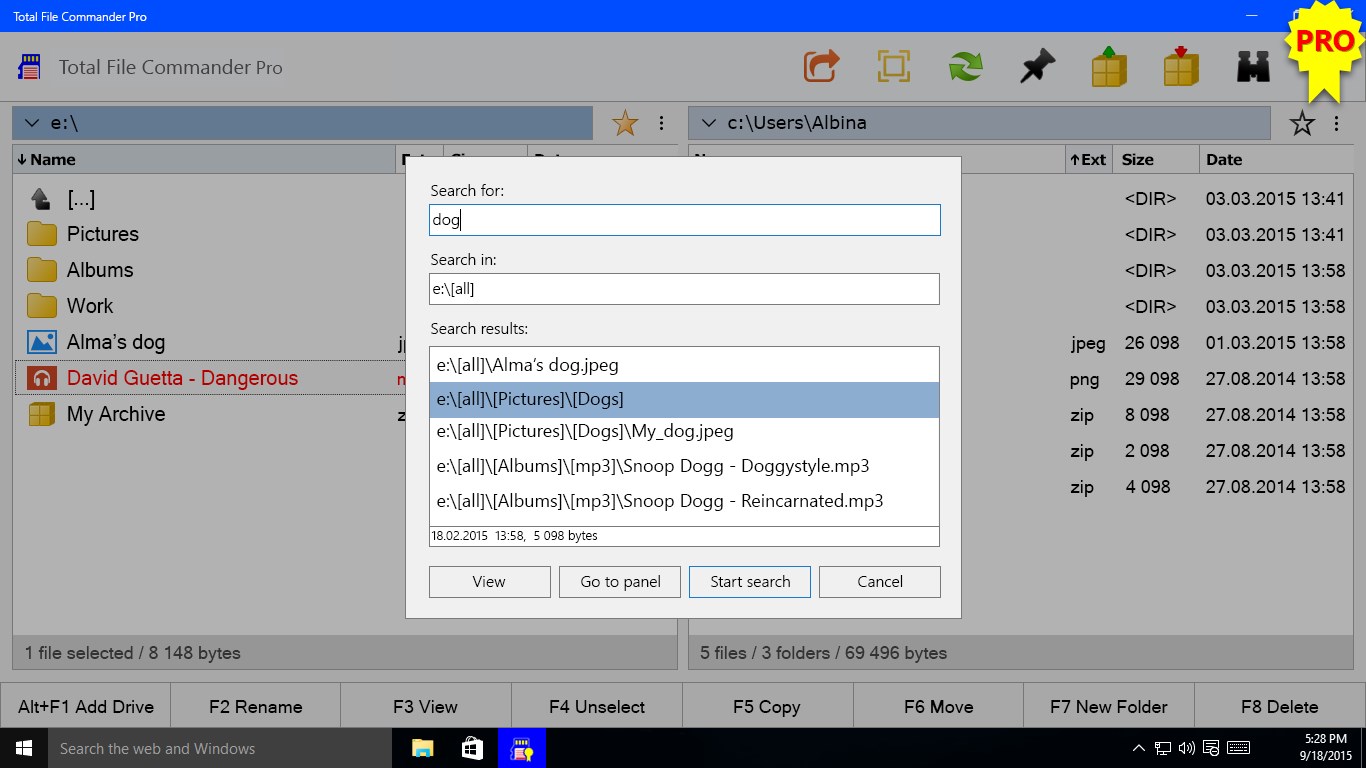Open search with the binoculars icon
Image resolution: width=1366 pixels, height=768 pixels.
tap(1253, 67)
